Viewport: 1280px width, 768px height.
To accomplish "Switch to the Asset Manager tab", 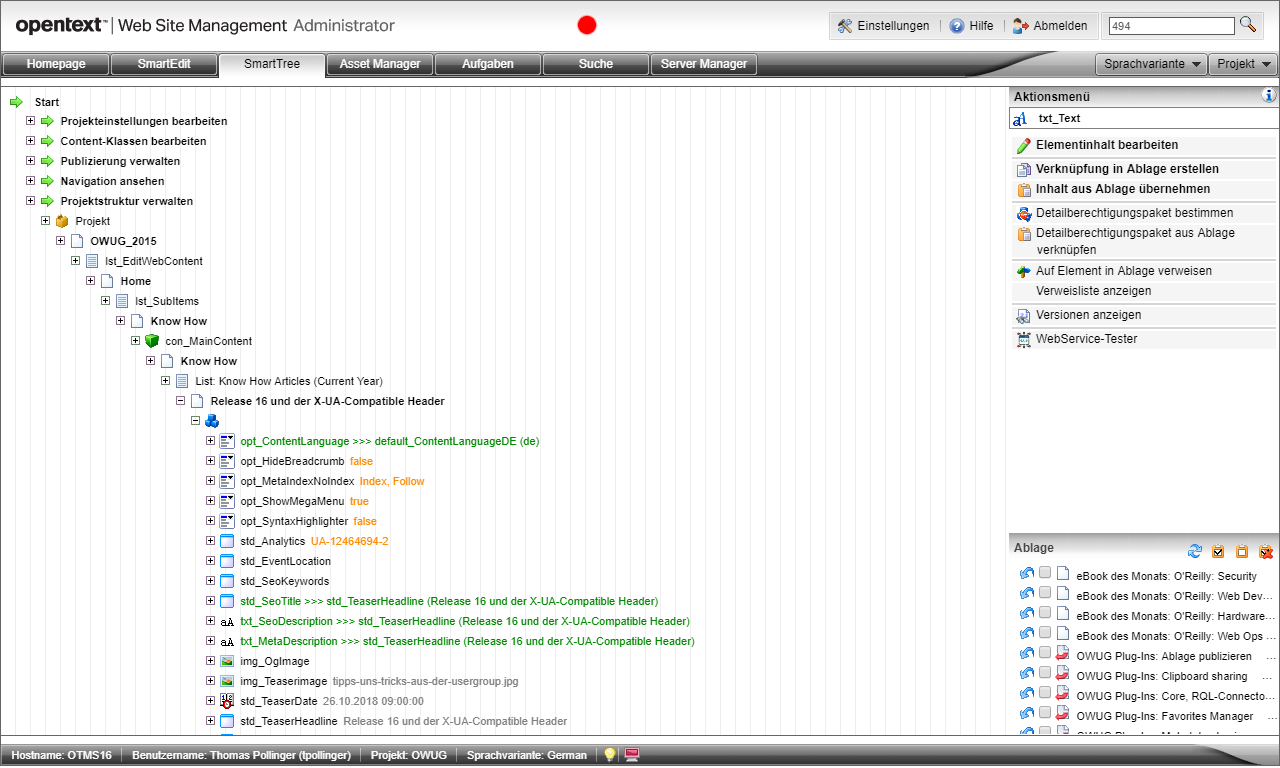I will [x=380, y=64].
